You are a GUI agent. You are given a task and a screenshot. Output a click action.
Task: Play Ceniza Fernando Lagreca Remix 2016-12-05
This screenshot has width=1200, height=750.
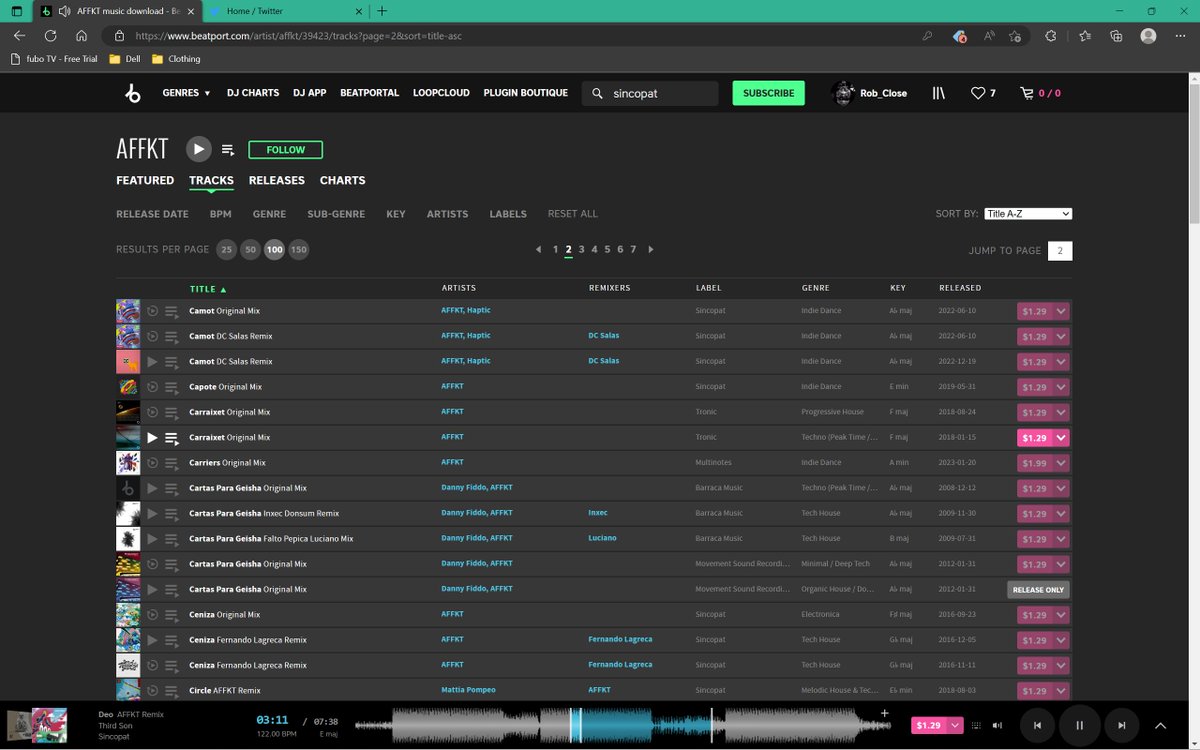click(x=152, y=640)
